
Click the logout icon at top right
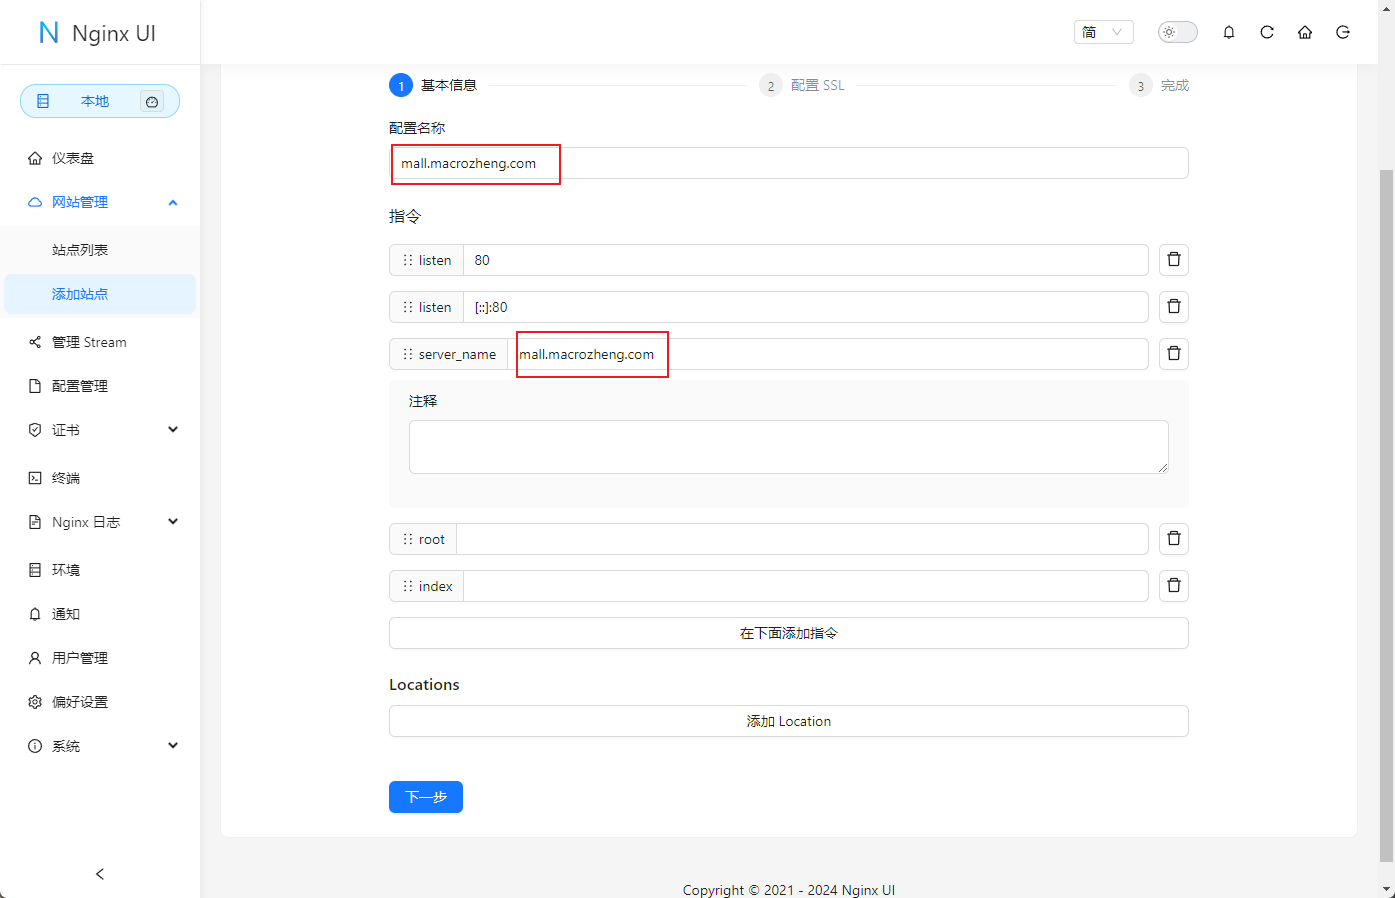tap(1343, 32)
